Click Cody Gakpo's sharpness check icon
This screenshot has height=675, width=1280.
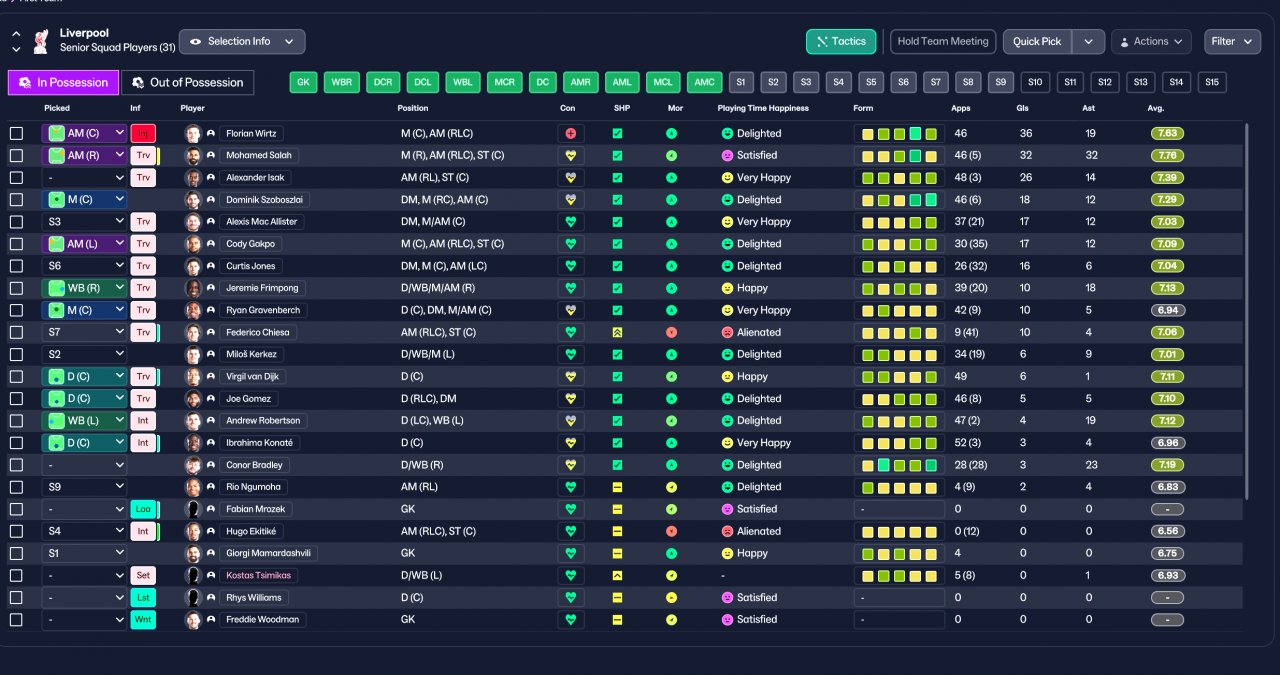[x=618, y=244]
